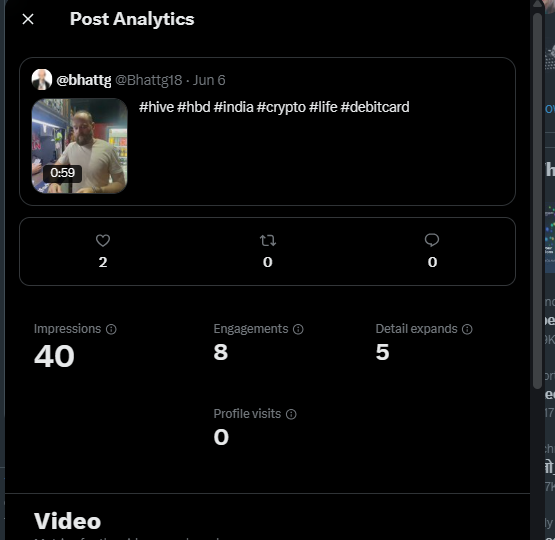Click the @bhattg display name
This screenshot has height=540, width=555.
point(84,80)
